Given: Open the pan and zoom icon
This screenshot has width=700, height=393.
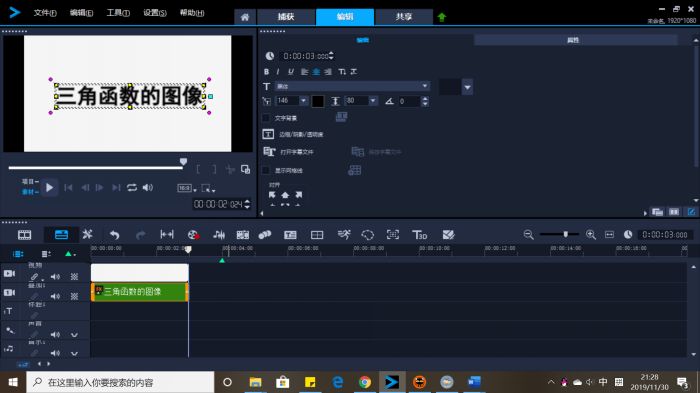Looking at the screenshot, I should [393, 234].
